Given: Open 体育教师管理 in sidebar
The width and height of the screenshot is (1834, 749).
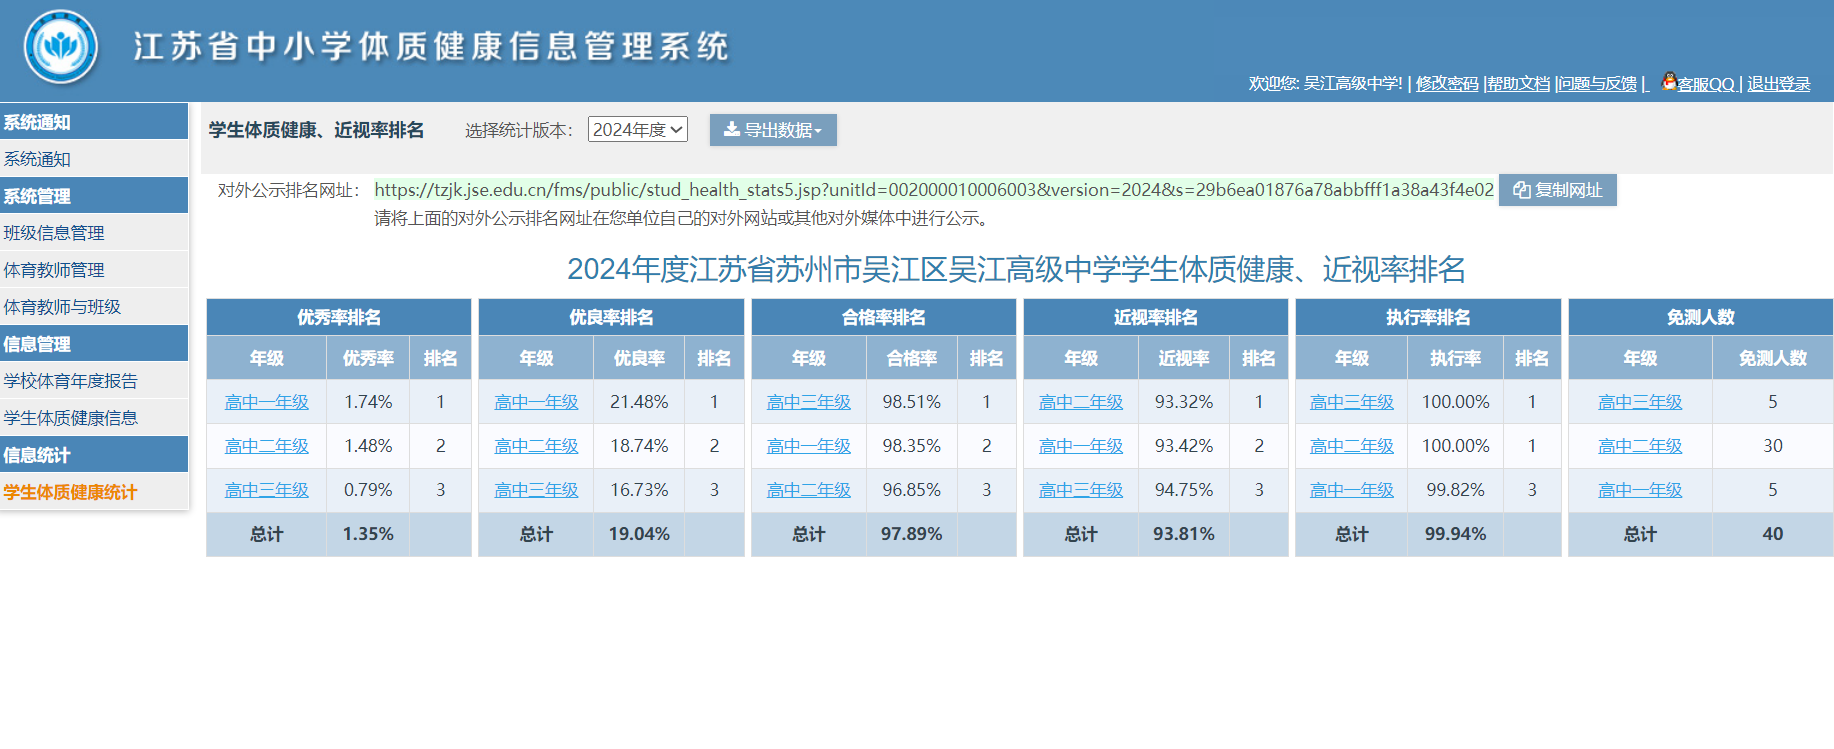Looking at the screenshot, I should coord(94,270).
